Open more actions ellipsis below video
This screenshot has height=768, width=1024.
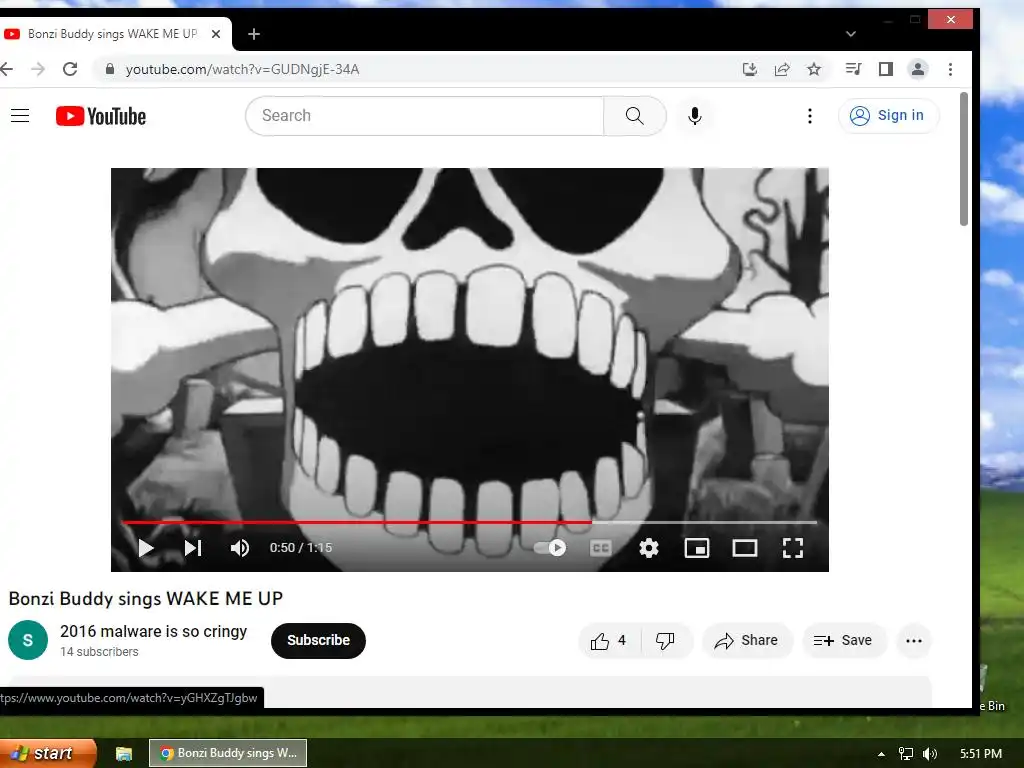pos(914,641)
